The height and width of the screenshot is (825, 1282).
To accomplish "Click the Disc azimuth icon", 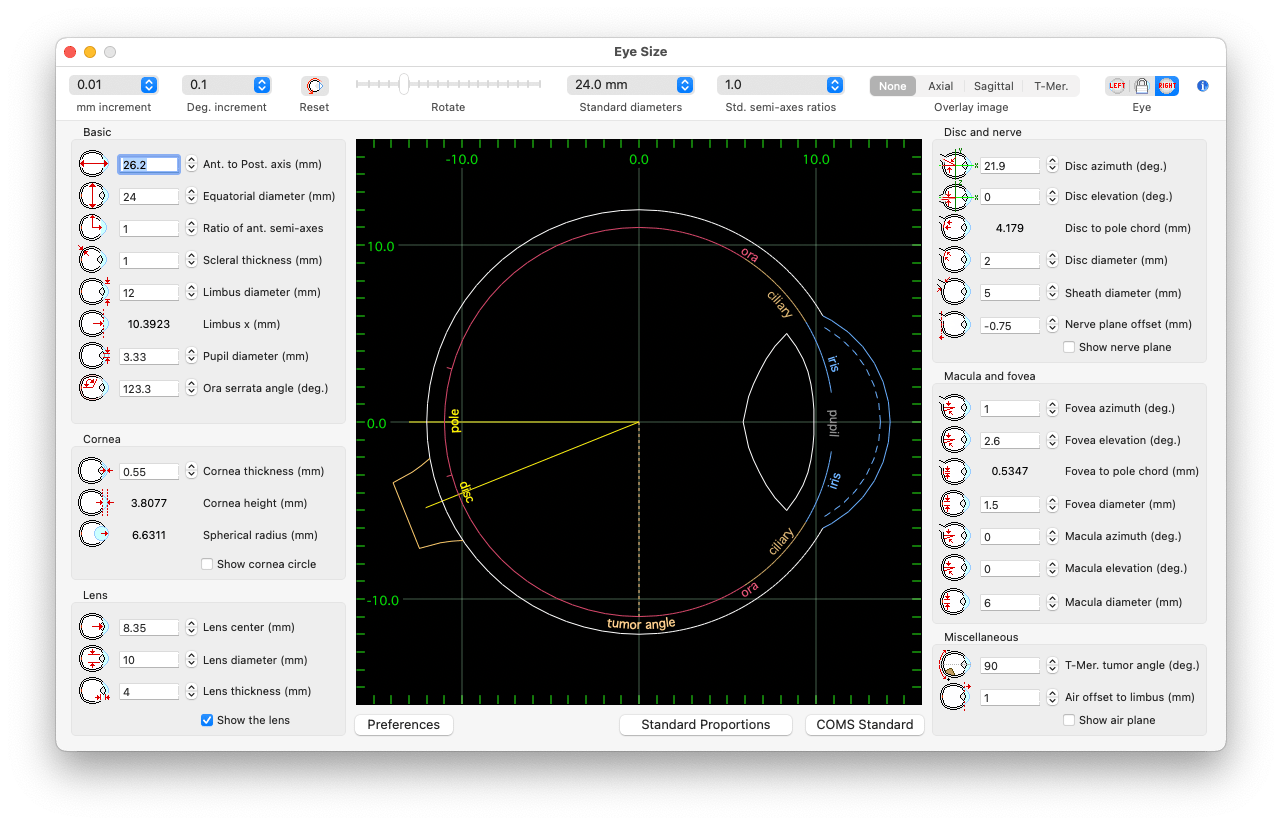I will pos(956,166).
